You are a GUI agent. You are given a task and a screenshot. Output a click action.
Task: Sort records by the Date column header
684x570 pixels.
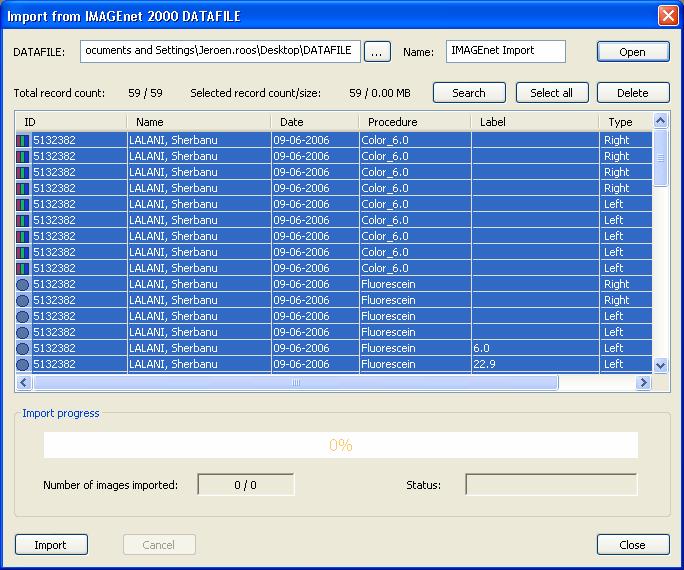click(315, 122)
